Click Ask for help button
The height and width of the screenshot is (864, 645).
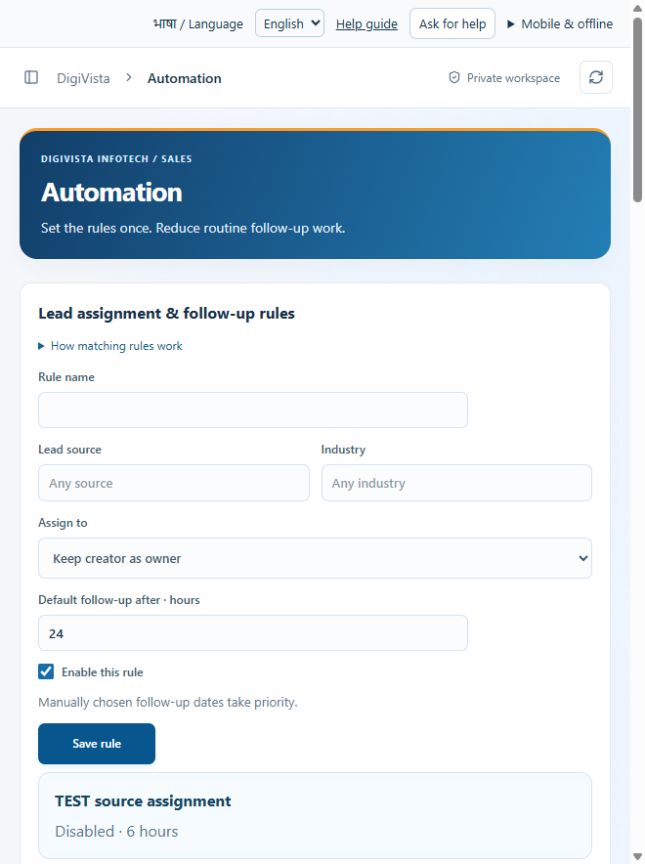click(x=452, y=24)
